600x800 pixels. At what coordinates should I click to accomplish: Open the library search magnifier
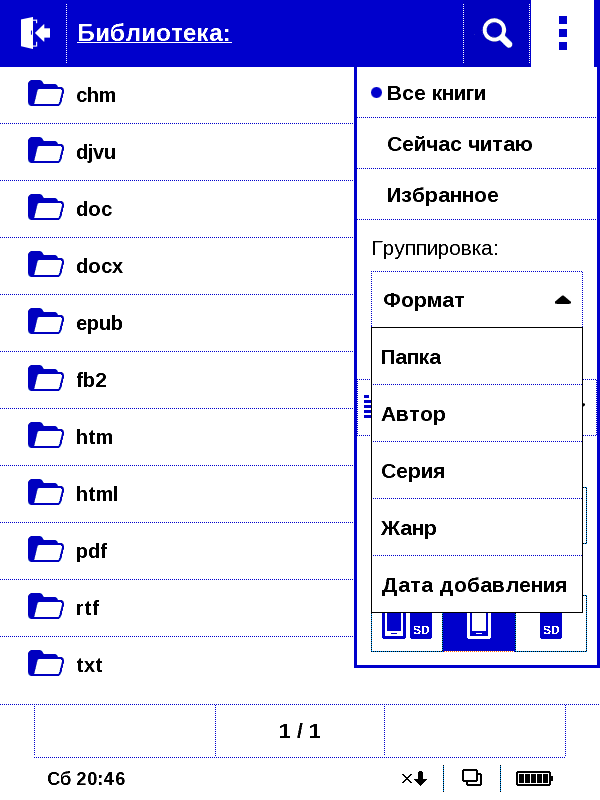pyautogui.click(x=497, y=33)
